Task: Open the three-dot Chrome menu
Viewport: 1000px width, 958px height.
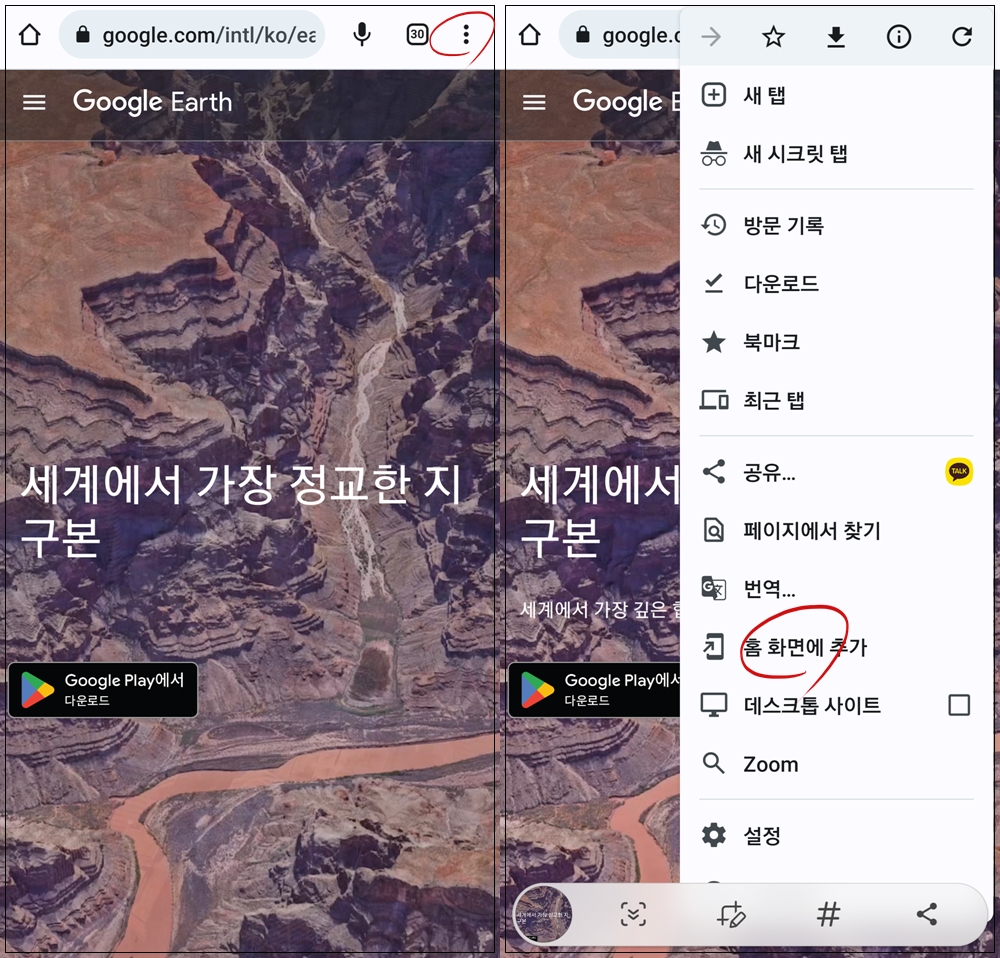Action: pos(466,34)
